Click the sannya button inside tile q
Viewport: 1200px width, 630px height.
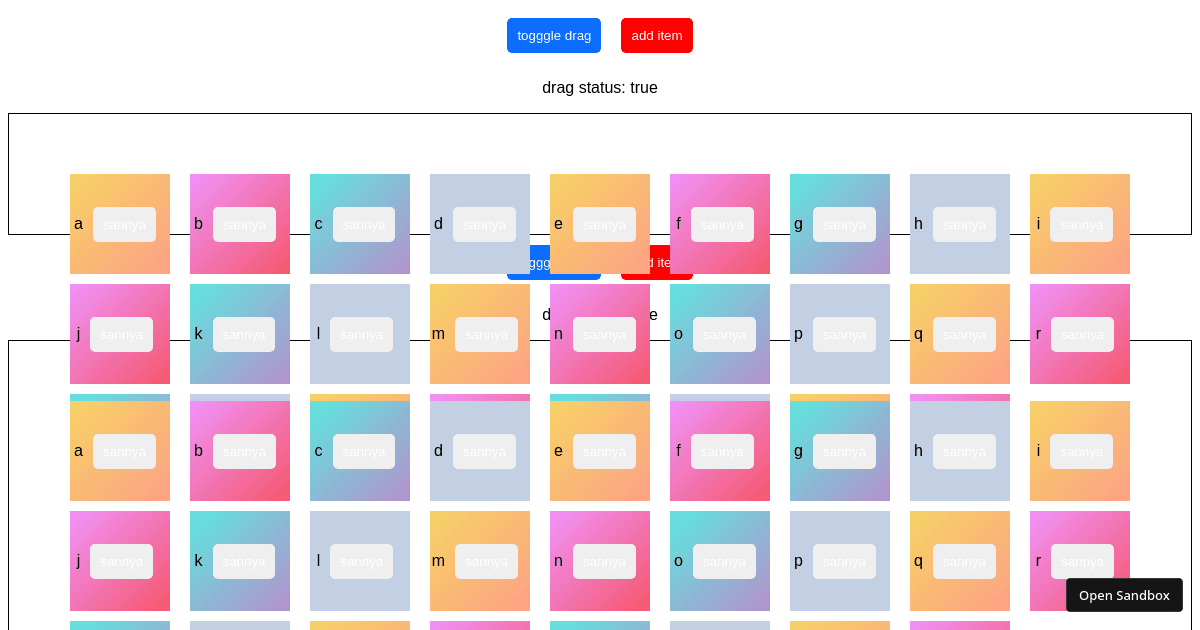click(x=963, y=334)
